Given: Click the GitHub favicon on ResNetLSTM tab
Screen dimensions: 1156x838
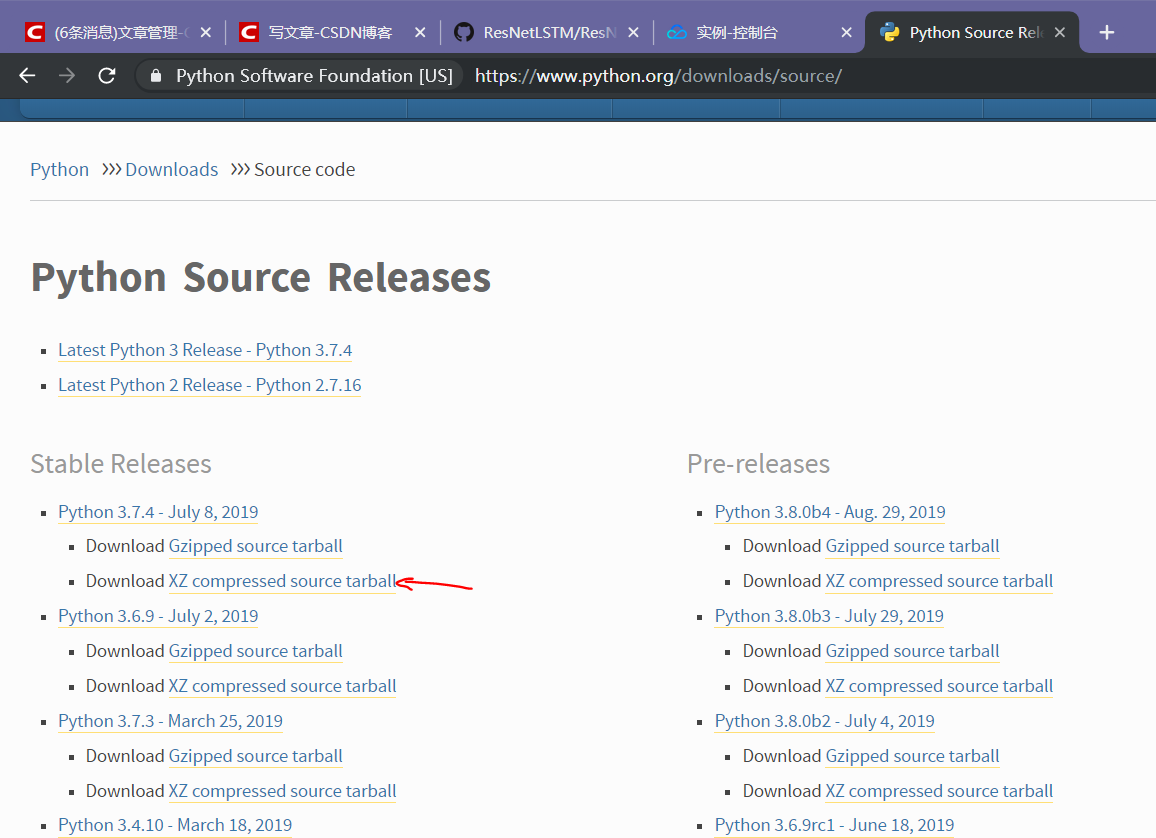Looking at the screenshot, I should (464, 32).
